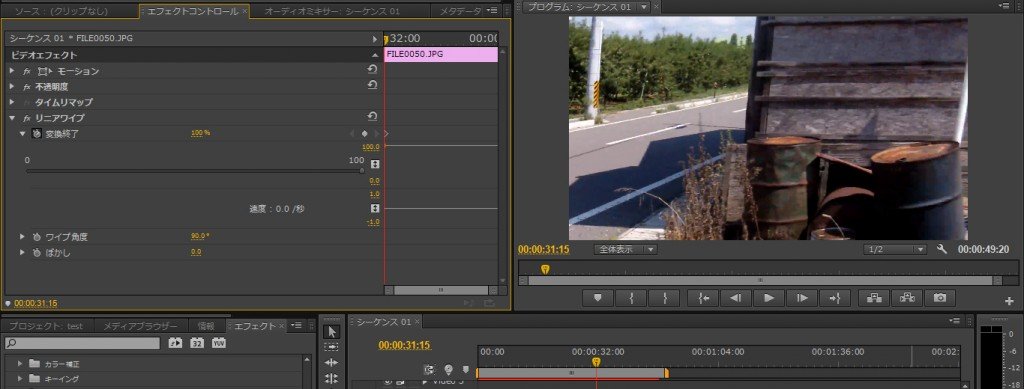Step back one frame
This screenshot has width=1024, height=389.
(736, 298)
